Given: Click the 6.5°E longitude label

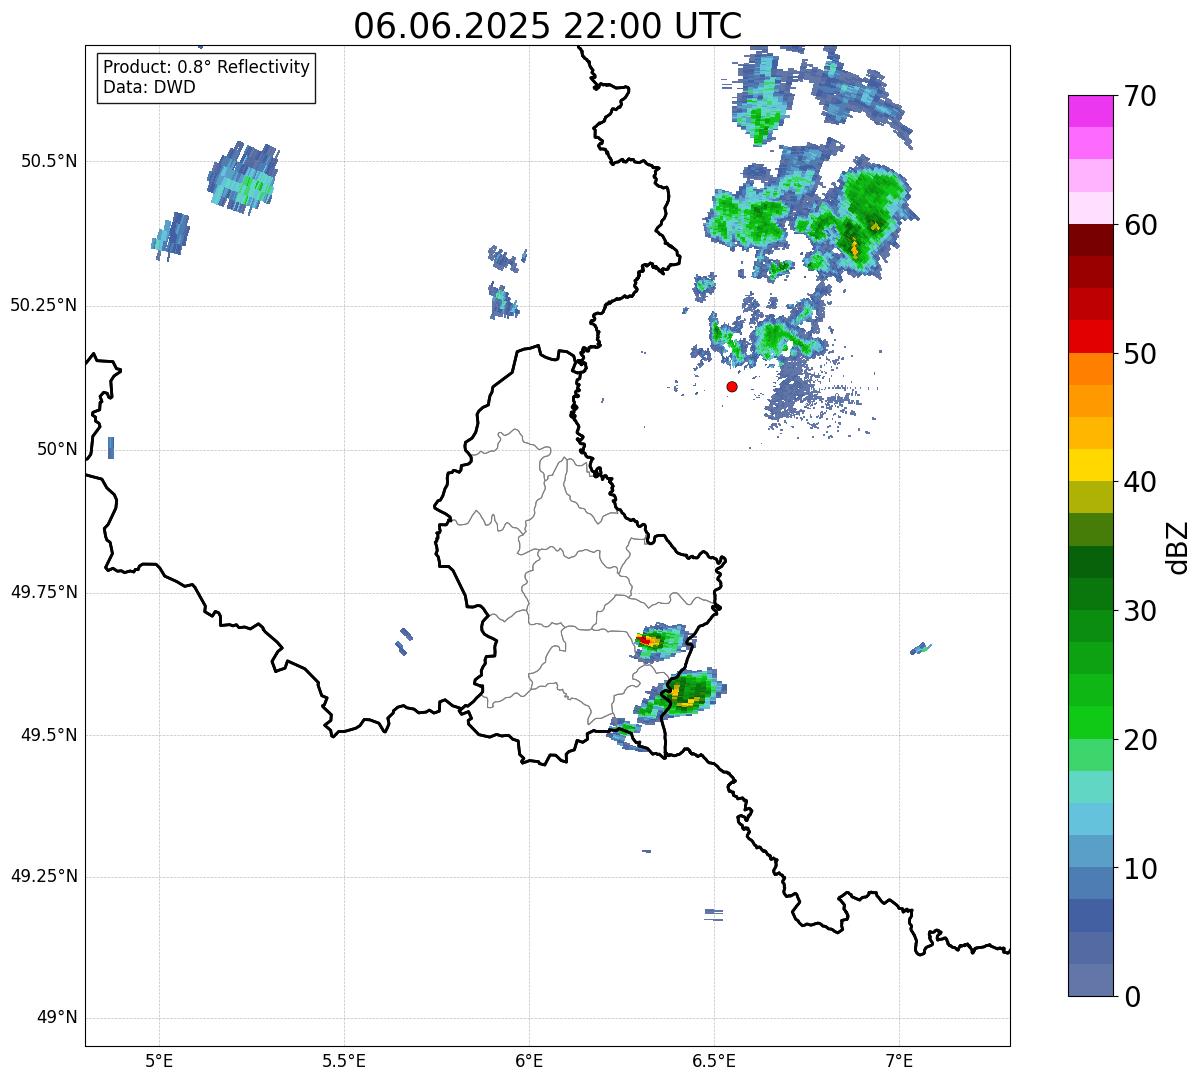Looking at the screenshot, I should coord(714,1060).
